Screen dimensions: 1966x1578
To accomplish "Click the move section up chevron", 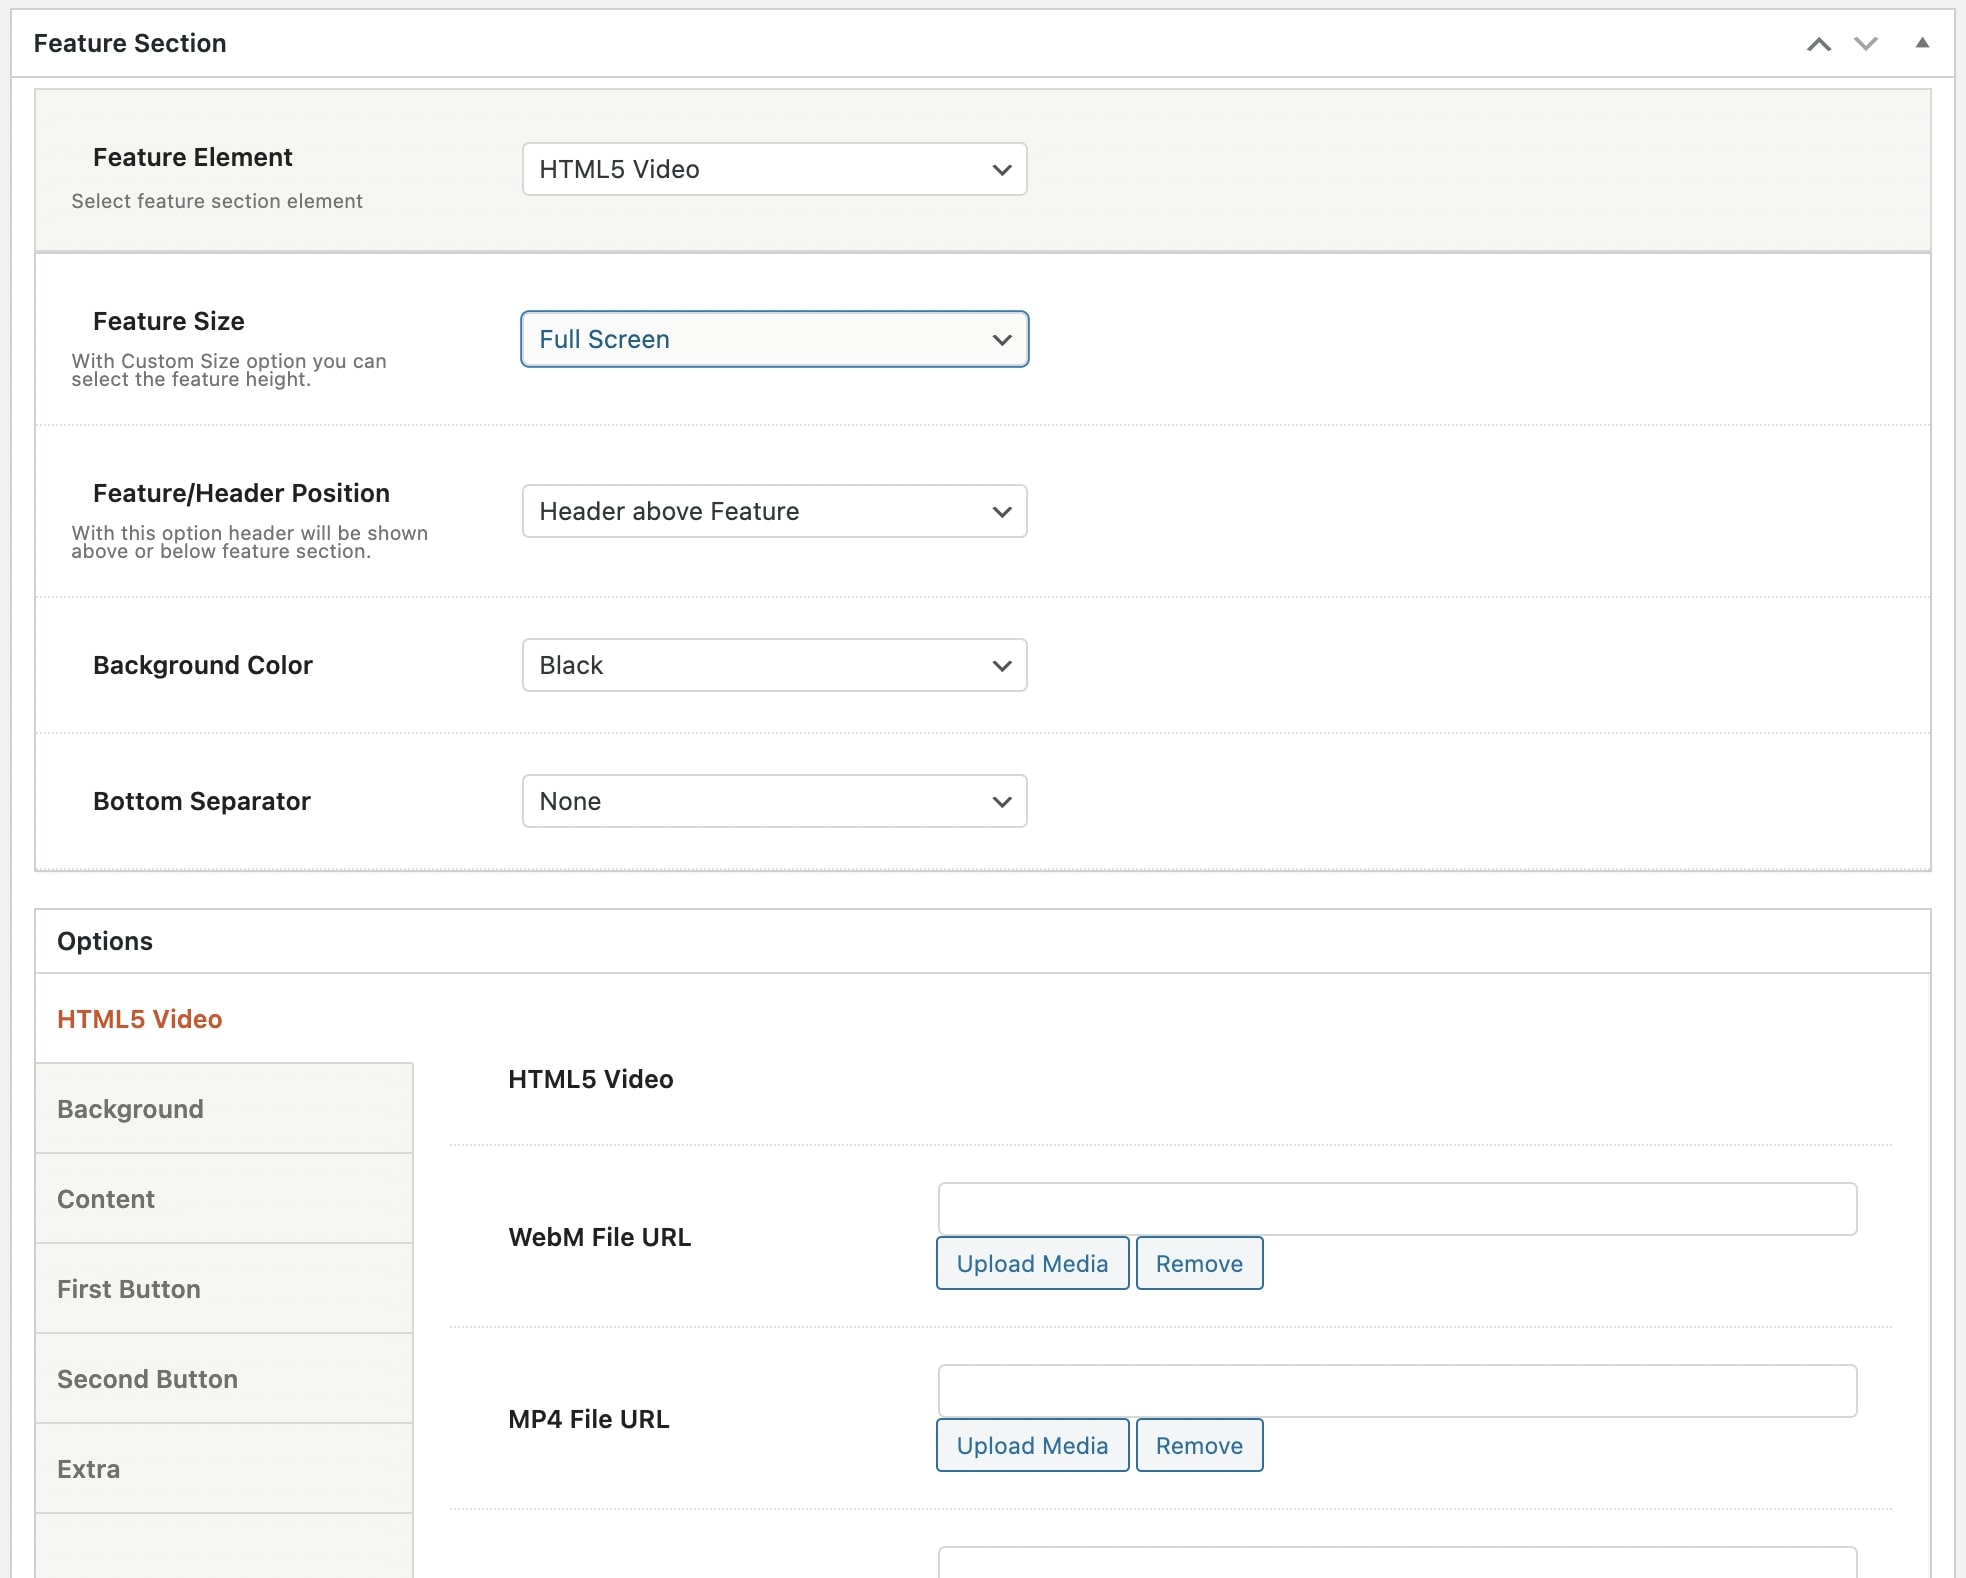I will (x=1820, y=44).
